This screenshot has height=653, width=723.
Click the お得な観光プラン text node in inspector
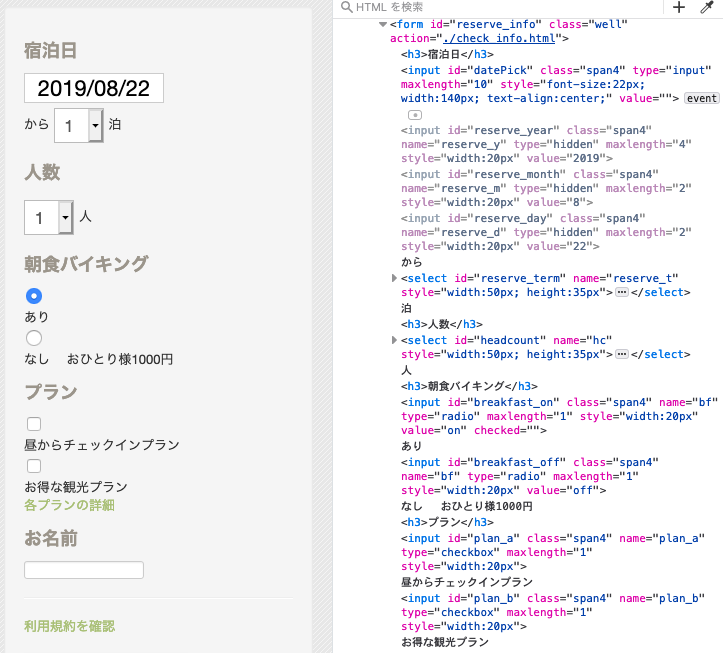click(445, 641)
